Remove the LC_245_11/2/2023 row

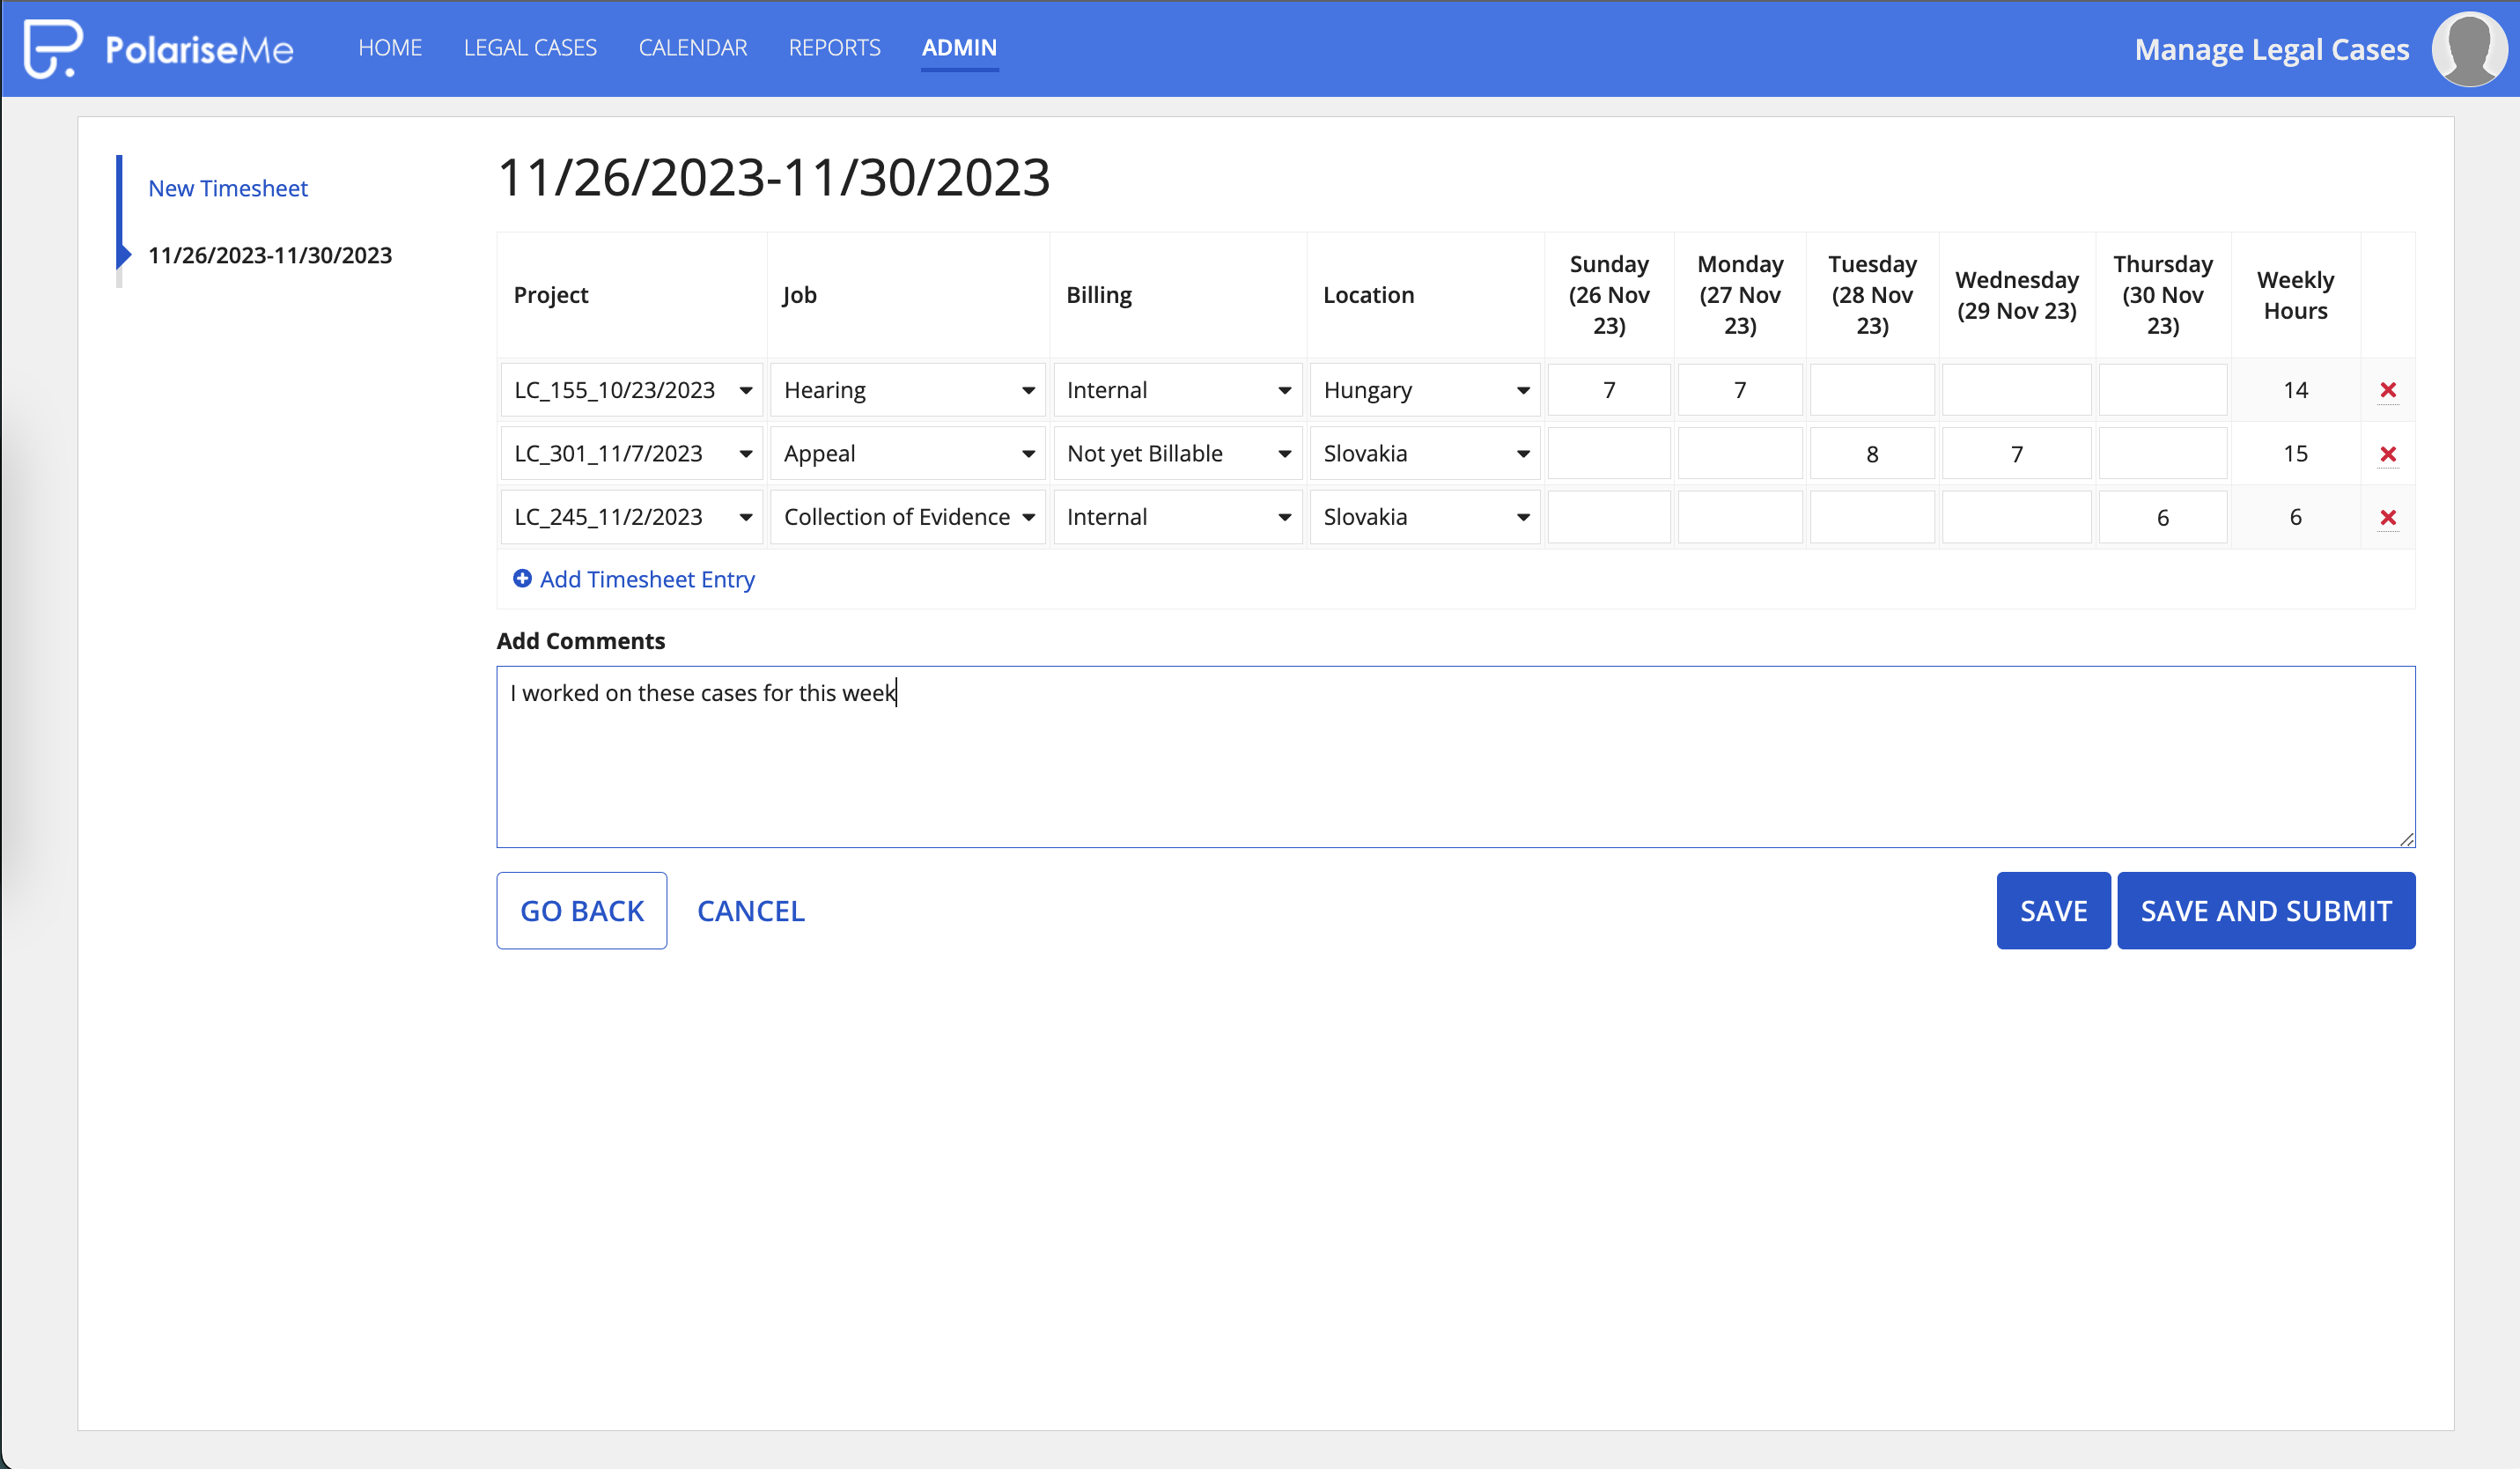(2388, 517)
